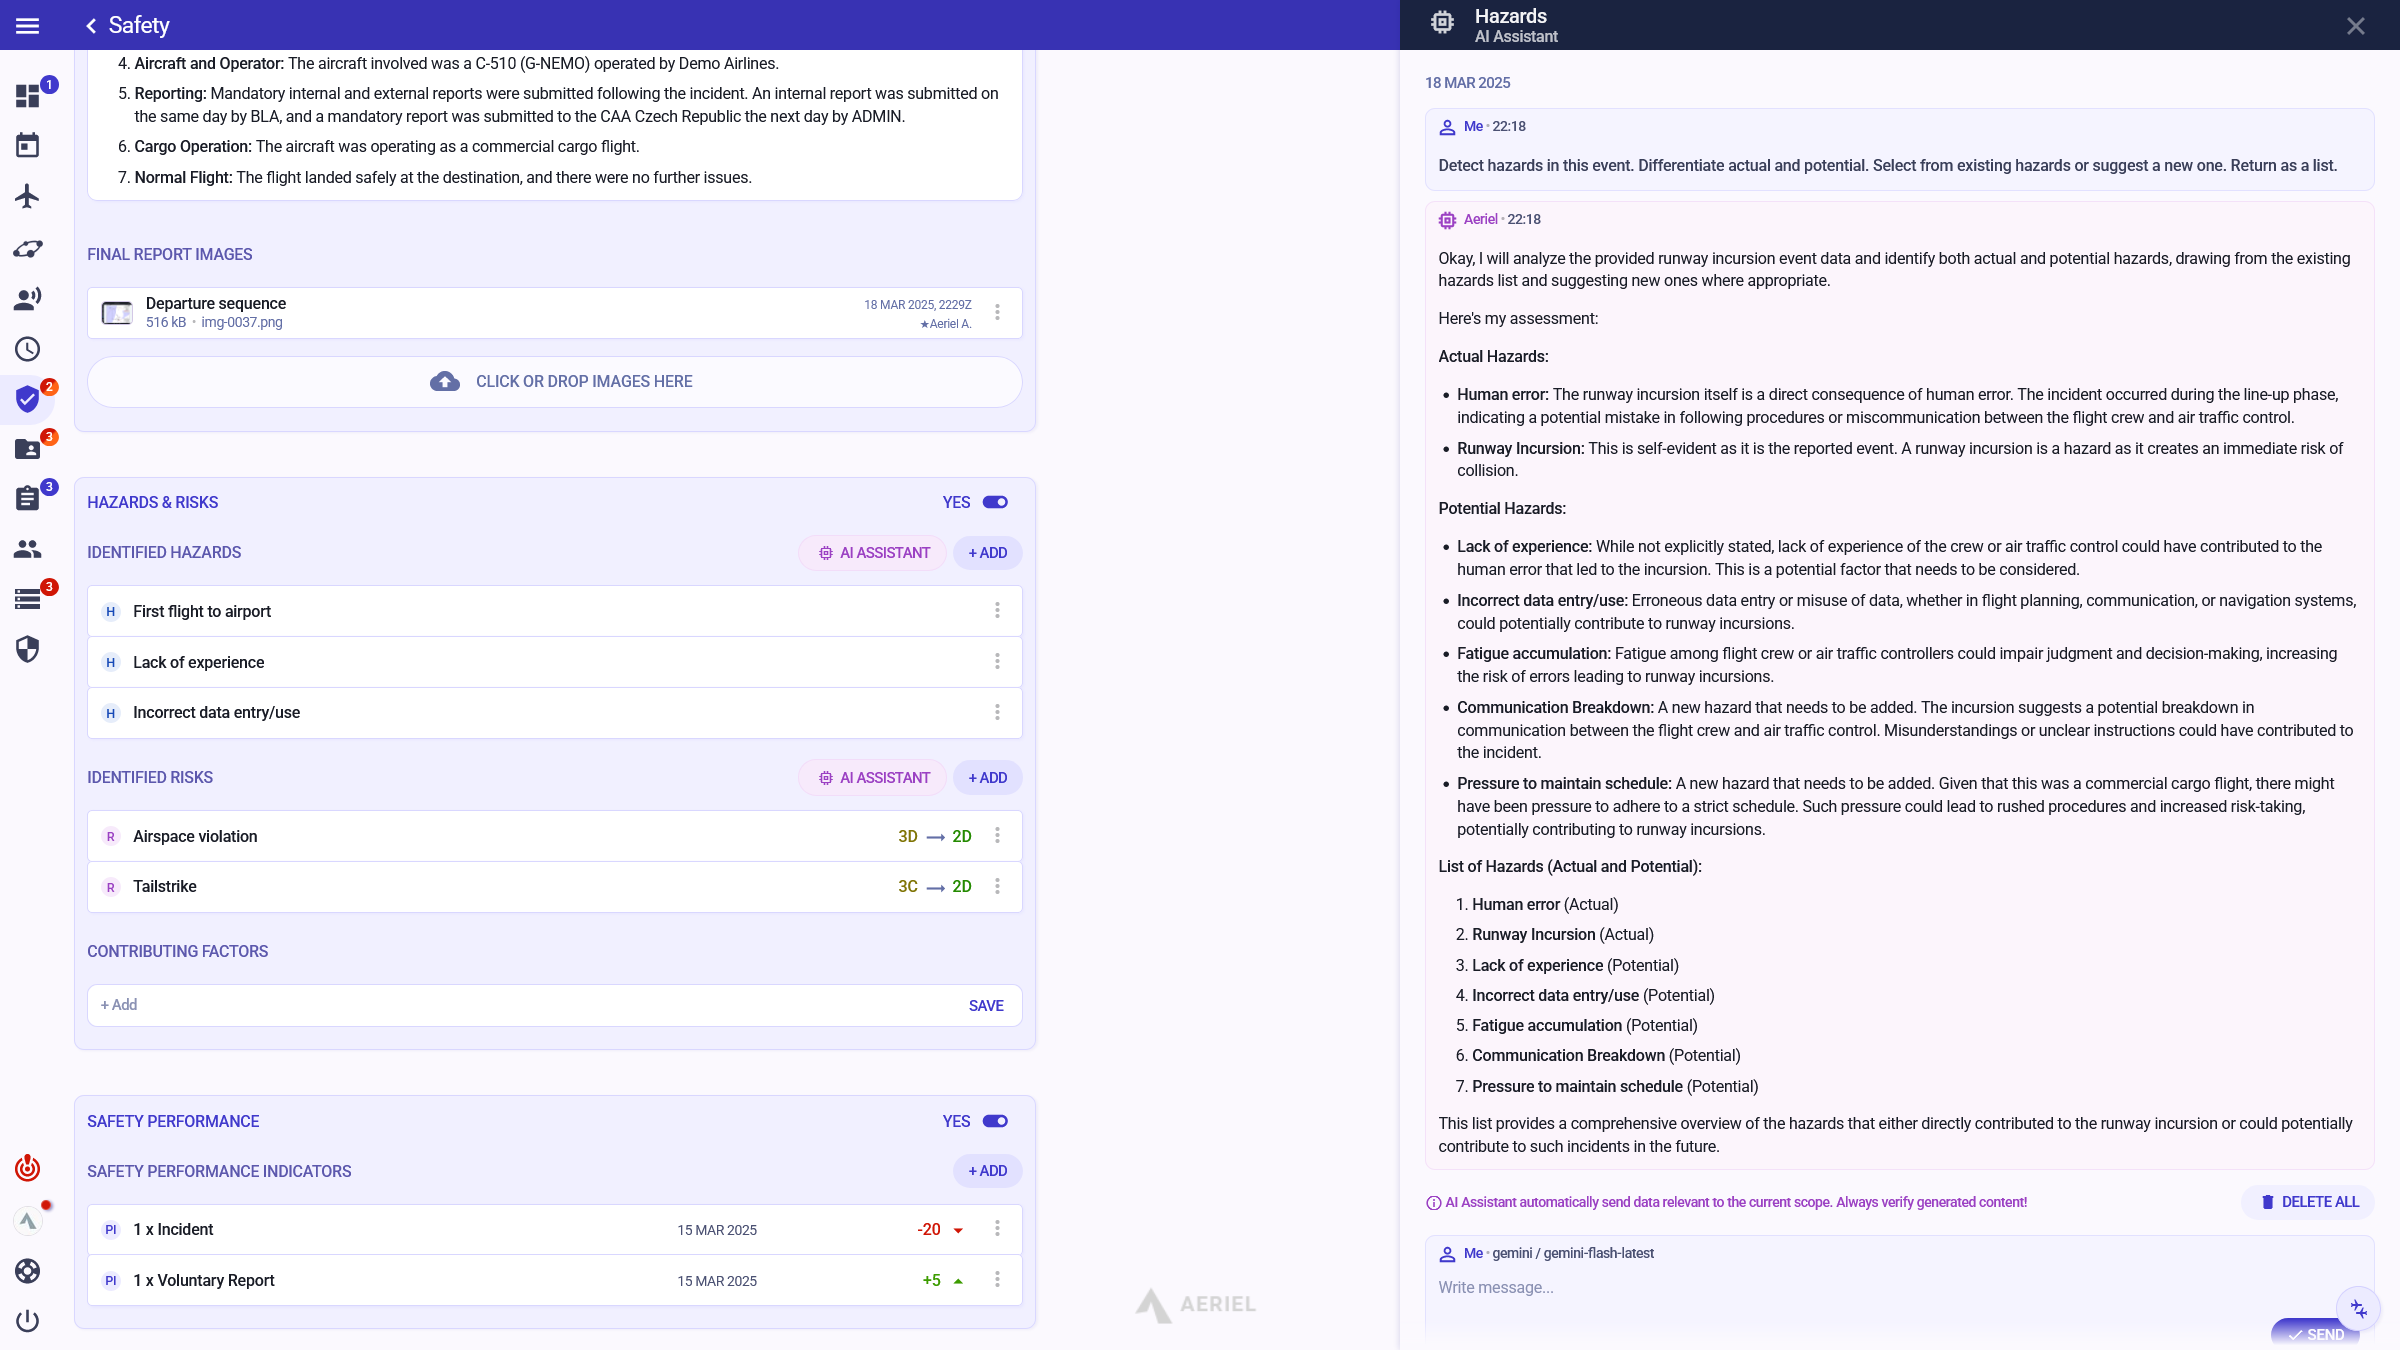Screen dimensions: 2400x1350
Task: Click the Departure sequence image thumbnail
Action: pyautogui.click(x=117, y=313)
